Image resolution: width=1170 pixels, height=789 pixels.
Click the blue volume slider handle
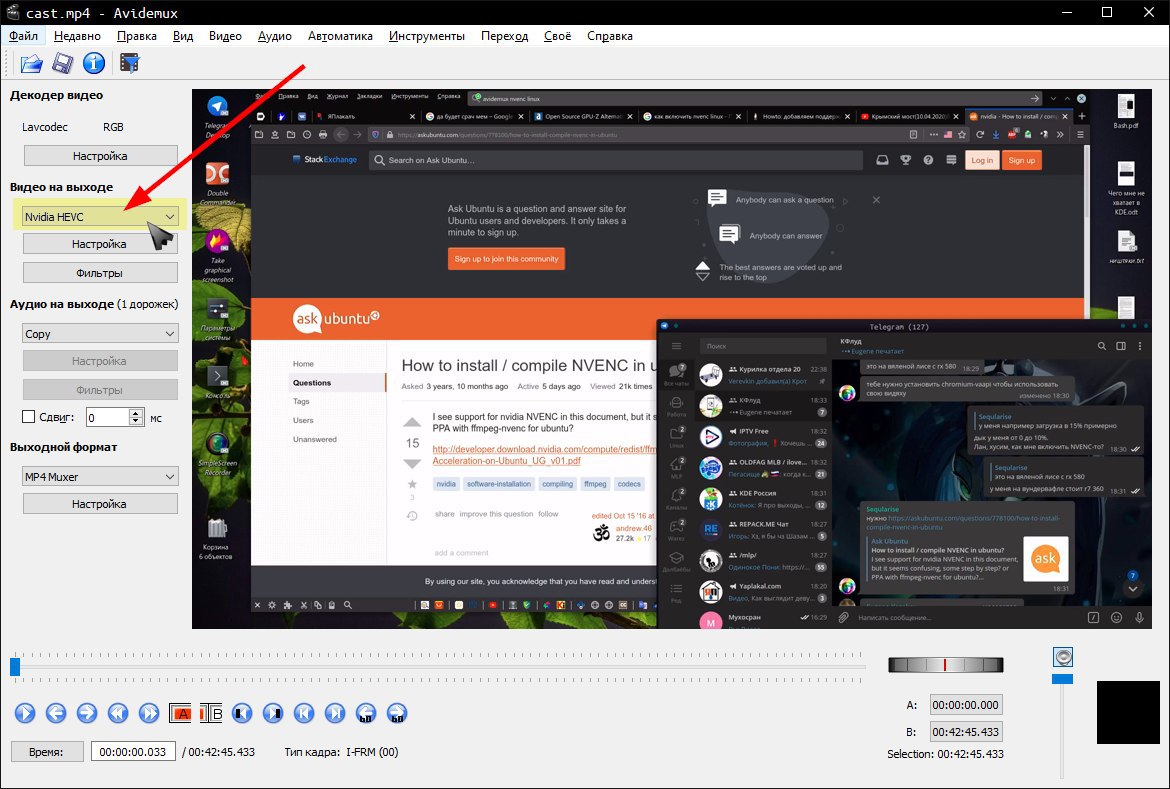coord(1063,679)
